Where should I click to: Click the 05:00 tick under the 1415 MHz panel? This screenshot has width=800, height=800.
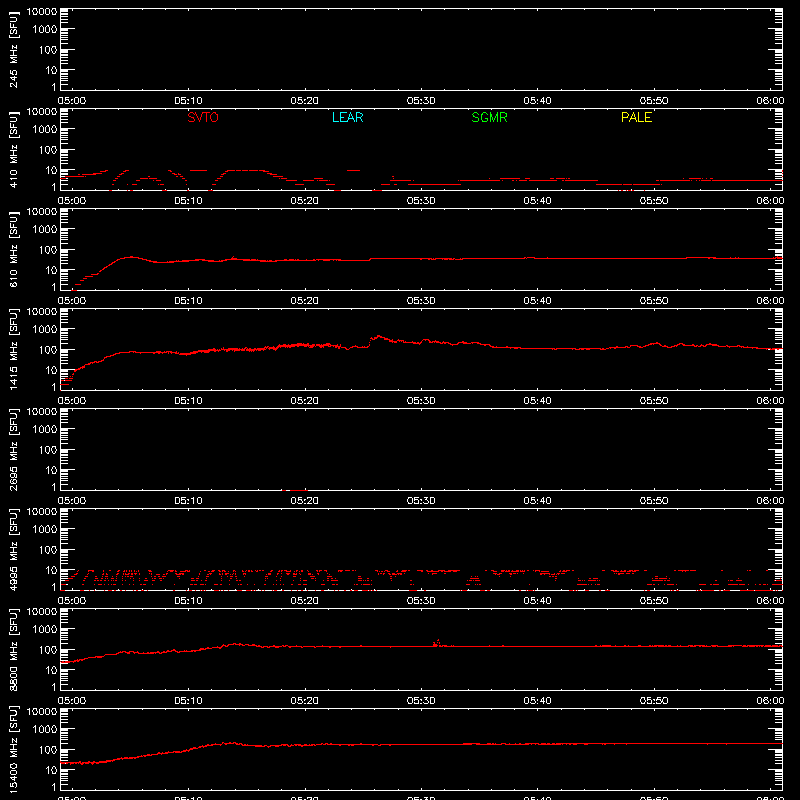72,401
